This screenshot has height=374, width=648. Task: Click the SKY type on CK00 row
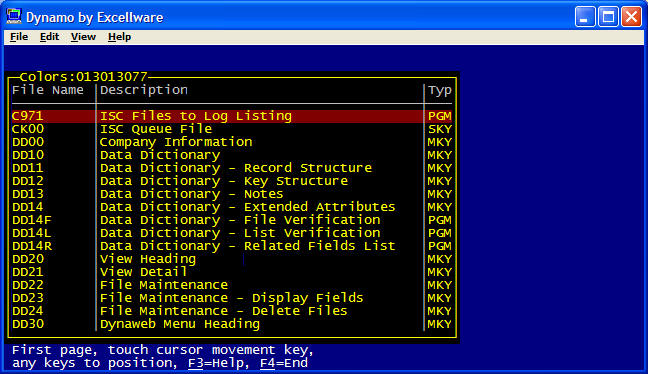click(x=440, y=129)
